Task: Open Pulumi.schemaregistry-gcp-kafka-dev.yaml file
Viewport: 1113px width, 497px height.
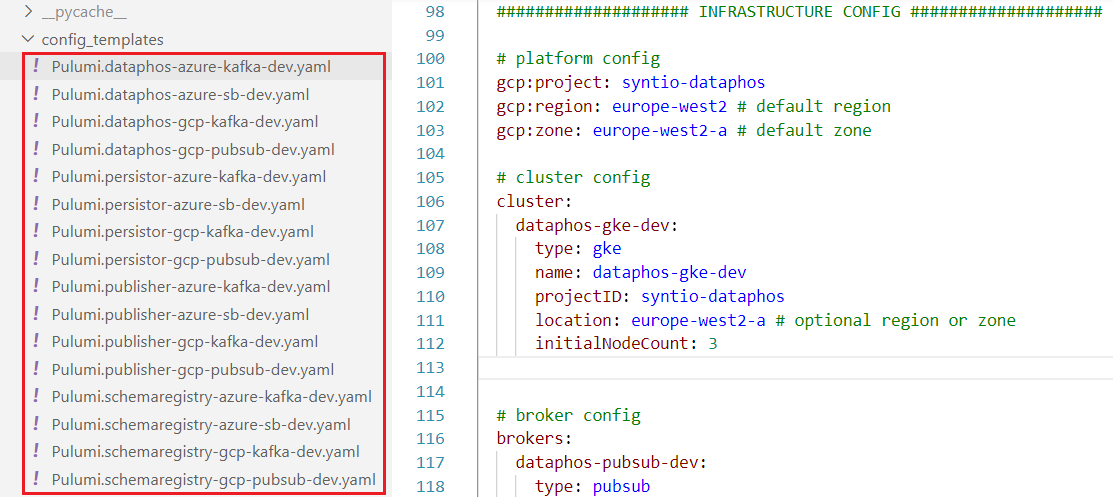Action: 205,452
